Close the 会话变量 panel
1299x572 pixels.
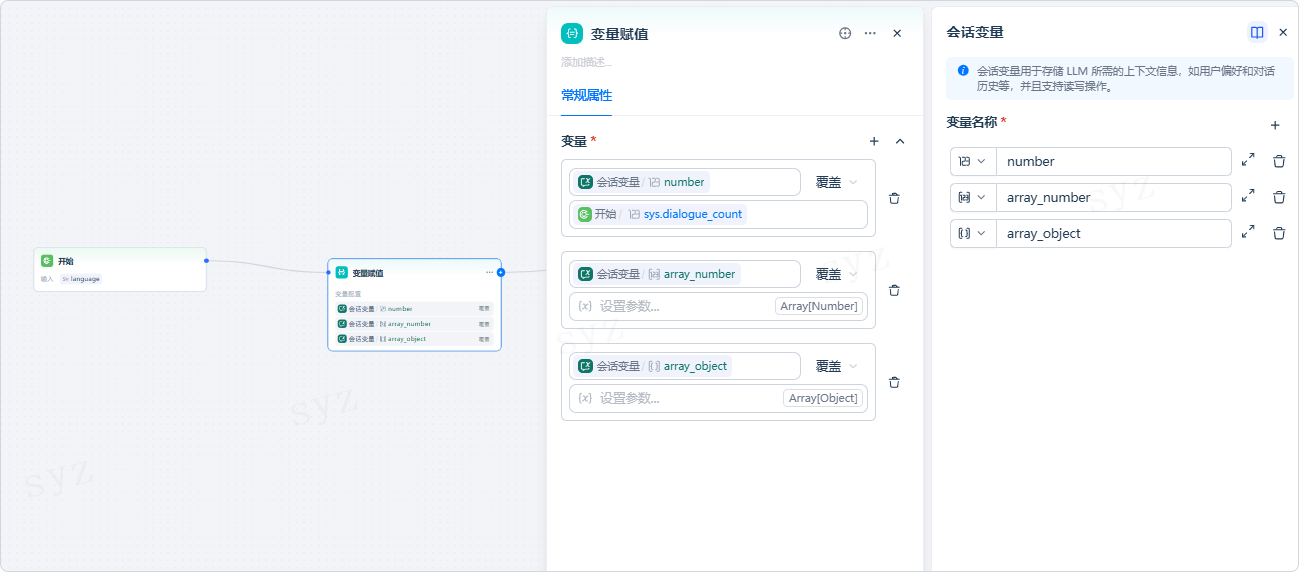coord(1283,32)
